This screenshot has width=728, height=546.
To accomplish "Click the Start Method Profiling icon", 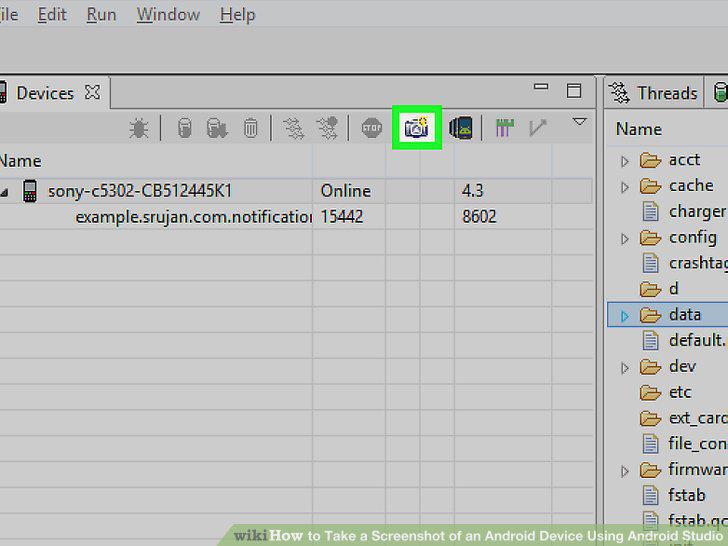I will (327, 129).
